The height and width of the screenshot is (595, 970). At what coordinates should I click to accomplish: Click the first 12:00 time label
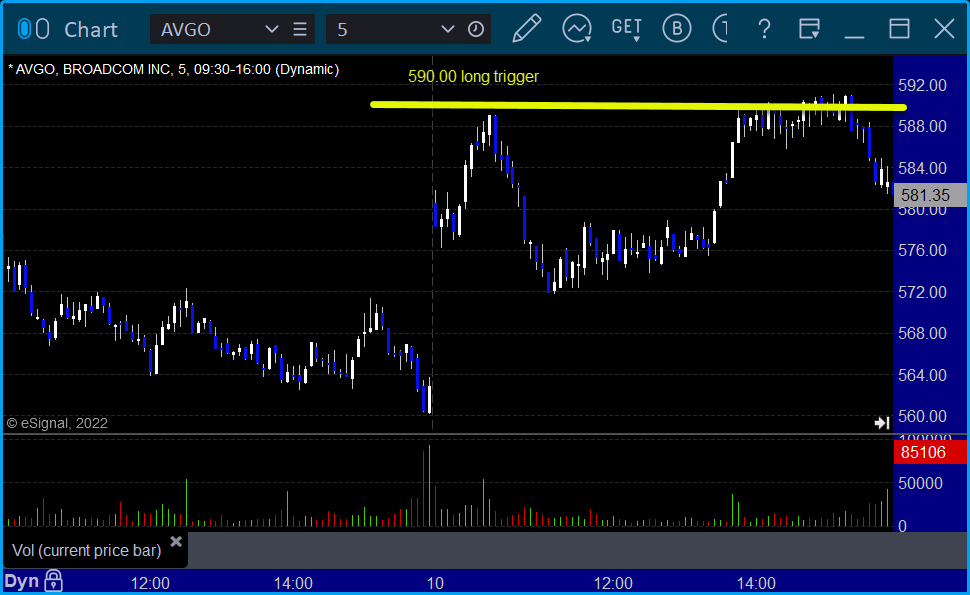pyautogui.click(x=150, y=583)
